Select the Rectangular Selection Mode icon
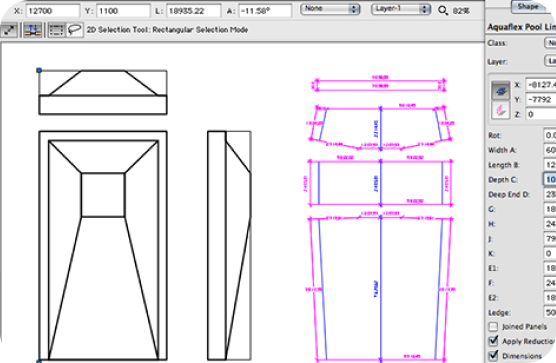This screenshot has height=363, width=556. click(56, 30)
